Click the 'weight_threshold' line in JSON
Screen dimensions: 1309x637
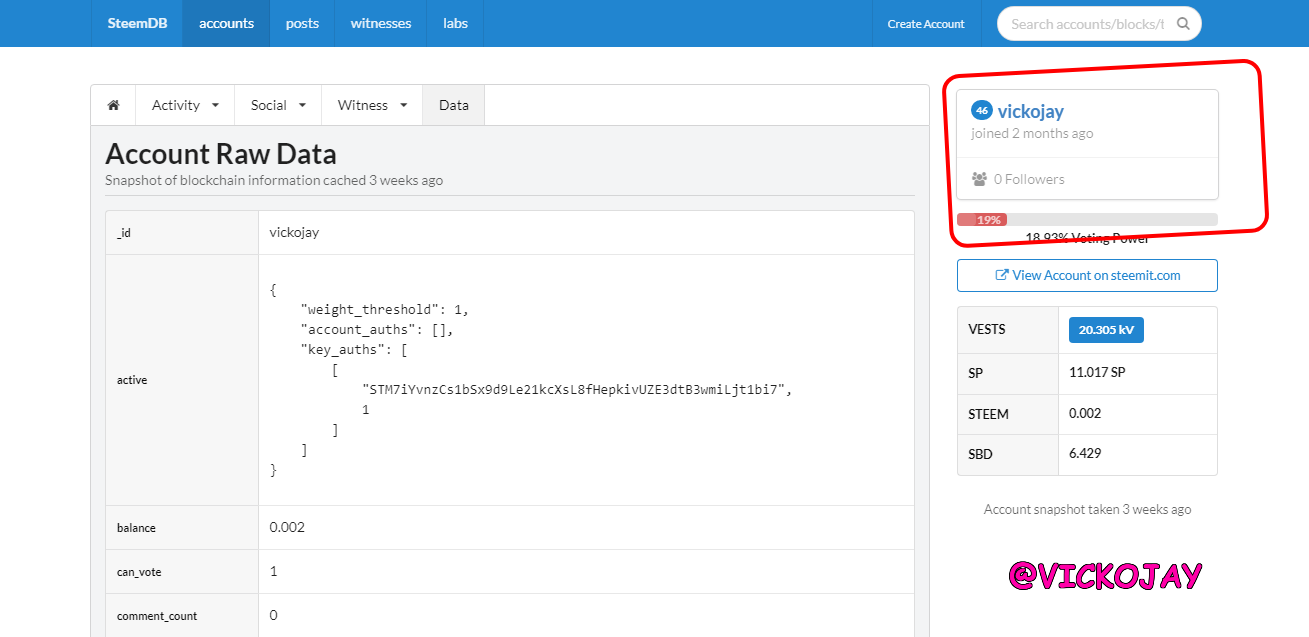pyautogui.click(x=384, y=309)
